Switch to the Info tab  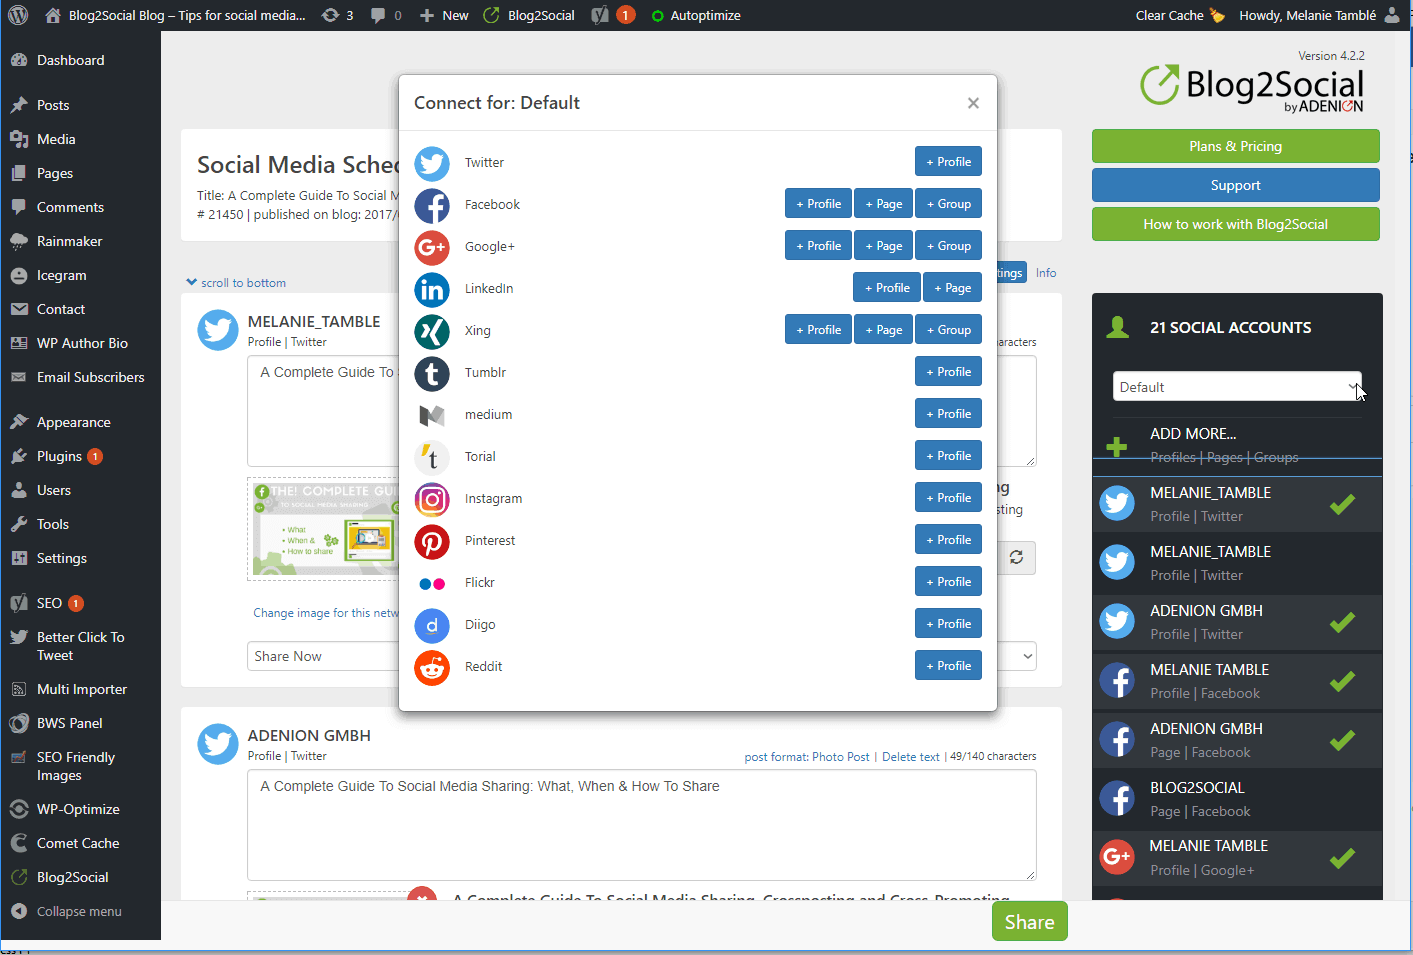click(x=1045, y=272)
